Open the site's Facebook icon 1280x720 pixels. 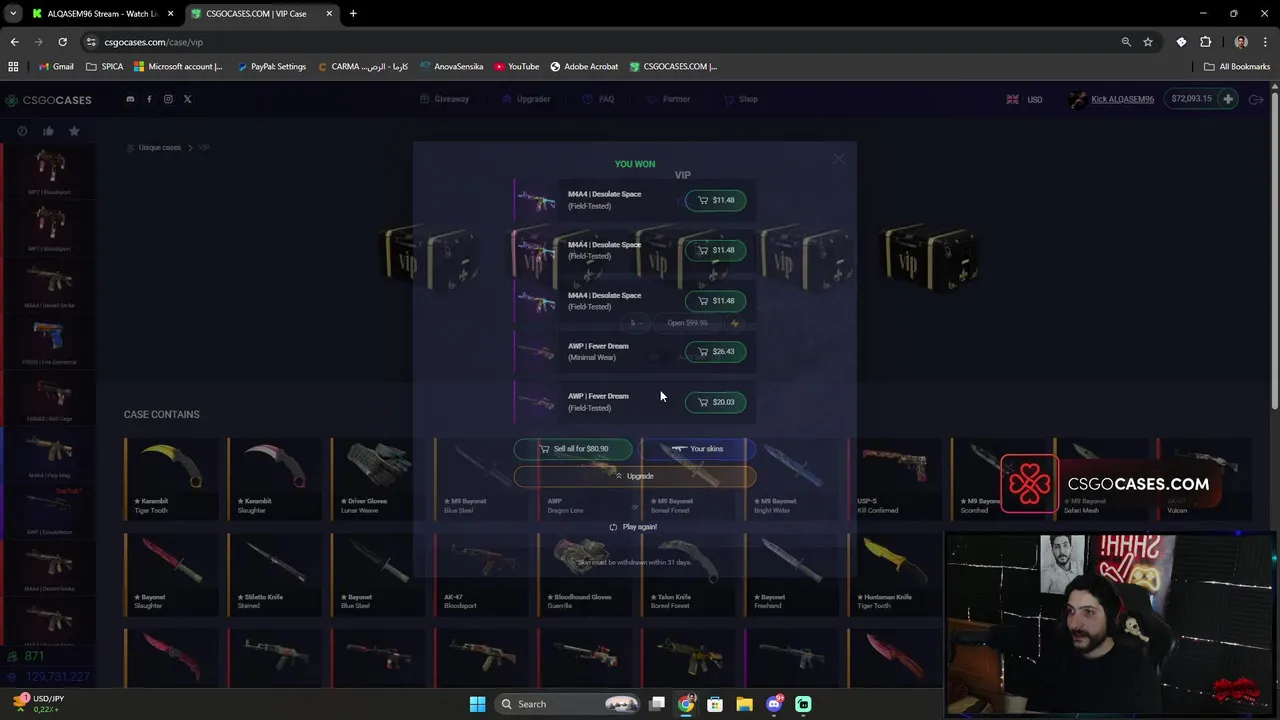[x=149, y=99]
